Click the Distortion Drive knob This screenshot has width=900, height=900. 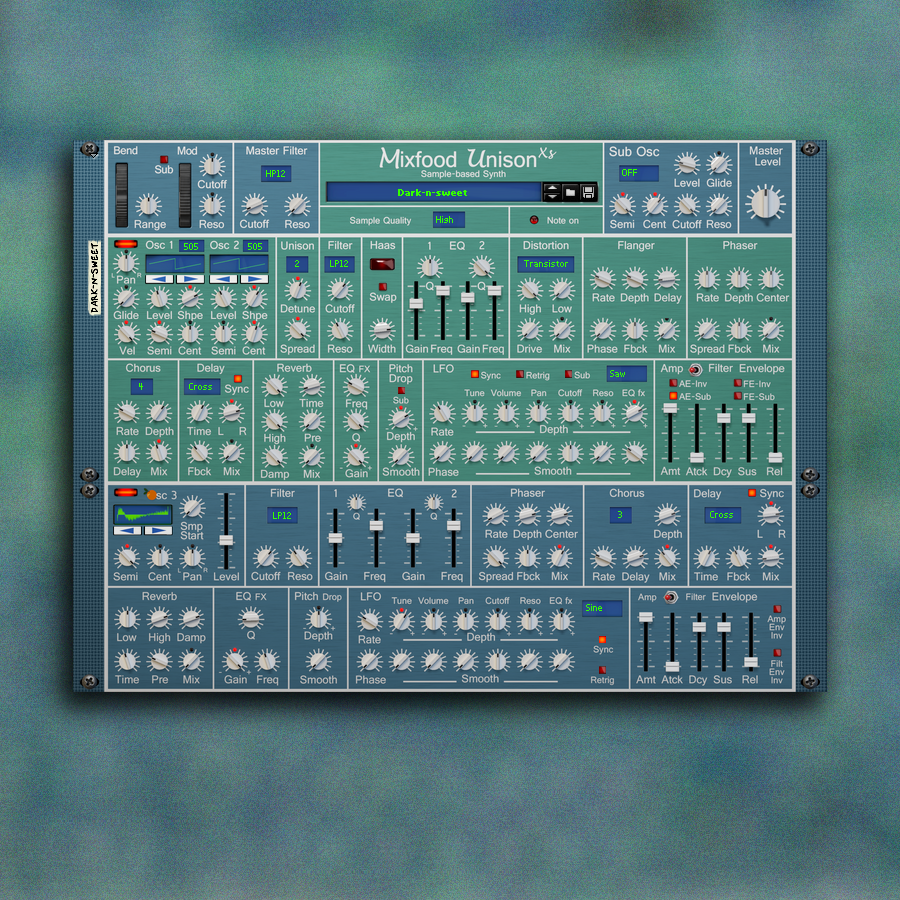529,331
